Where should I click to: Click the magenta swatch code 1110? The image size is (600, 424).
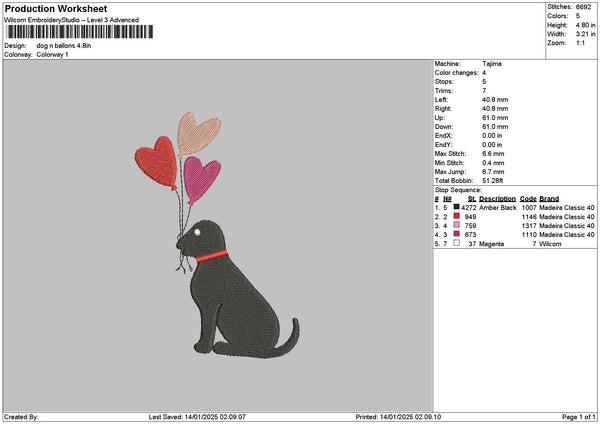[x=456, y=234]
